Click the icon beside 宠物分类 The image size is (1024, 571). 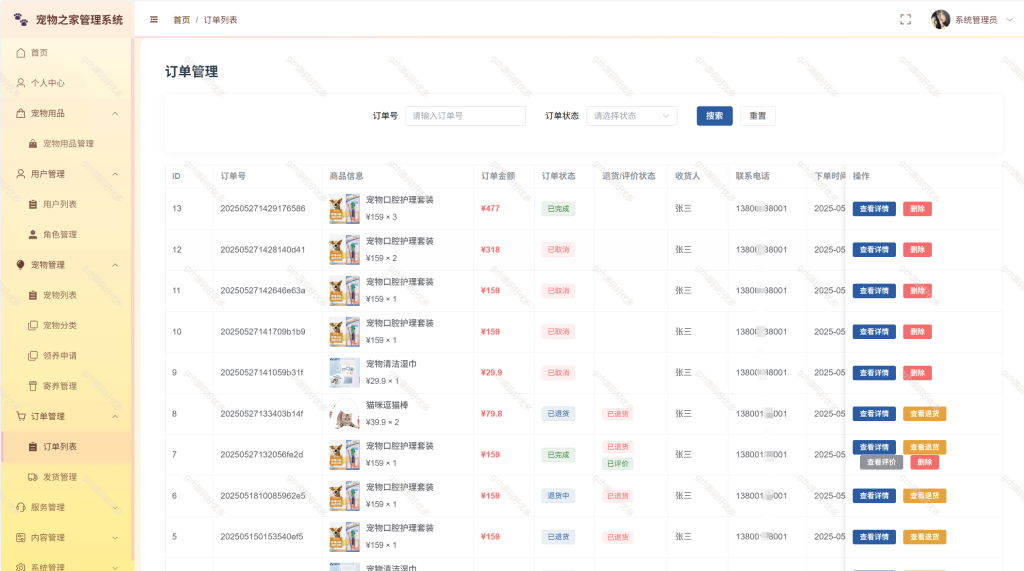33,325
